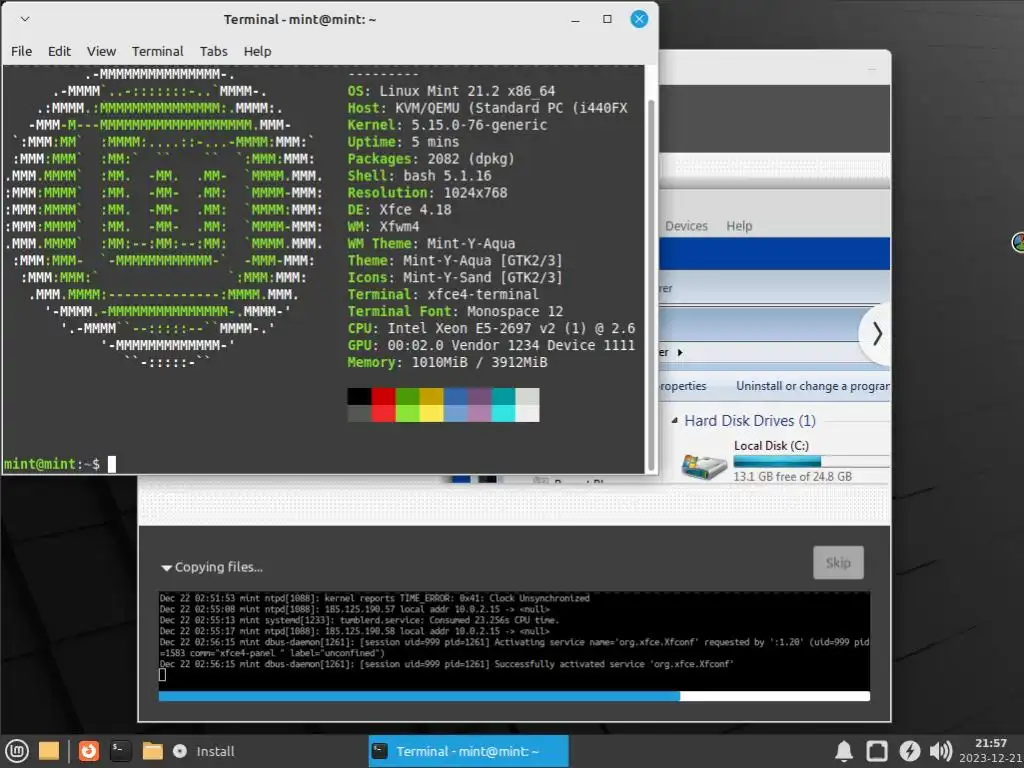Click the "Shell: bash 5.1.16" line
Screen dimensions: 1024x768
point(419,176)
